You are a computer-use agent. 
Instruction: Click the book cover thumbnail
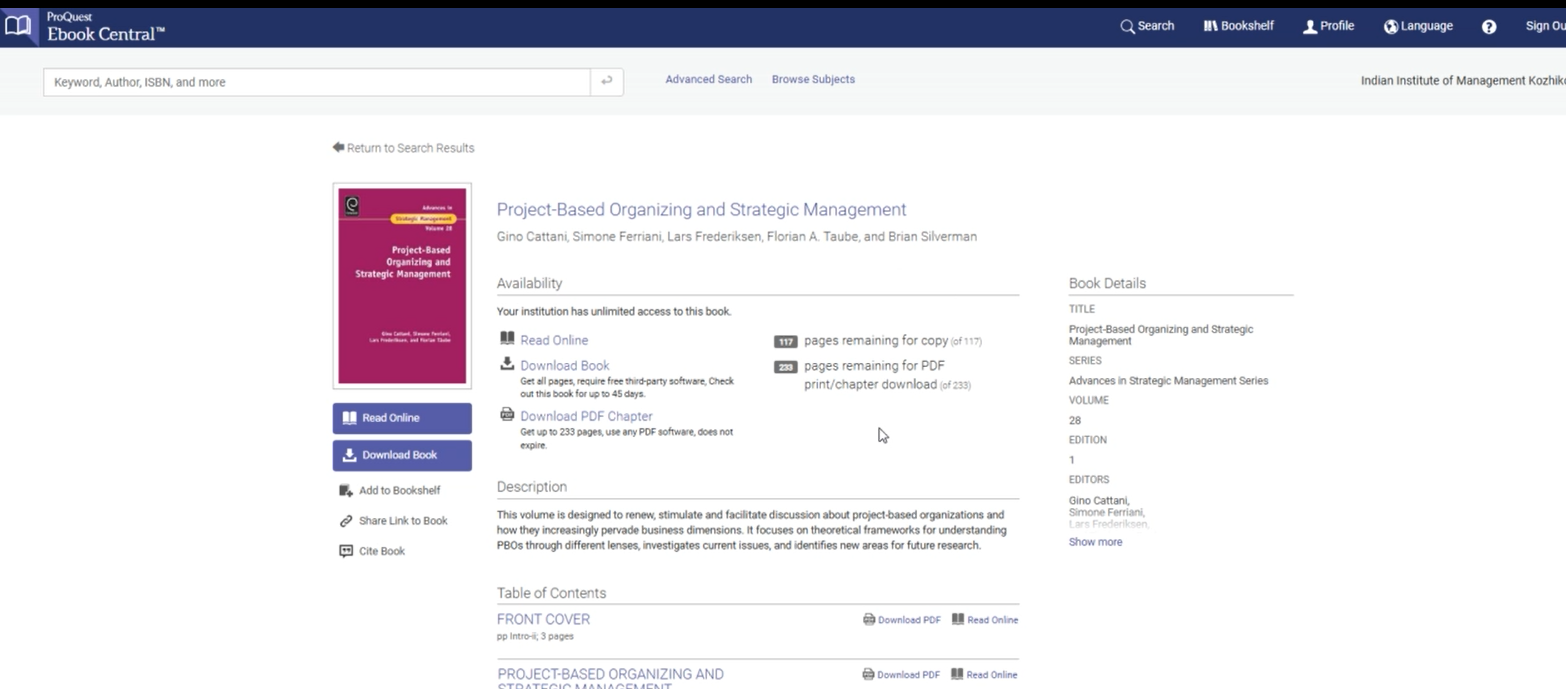(402, 286)
